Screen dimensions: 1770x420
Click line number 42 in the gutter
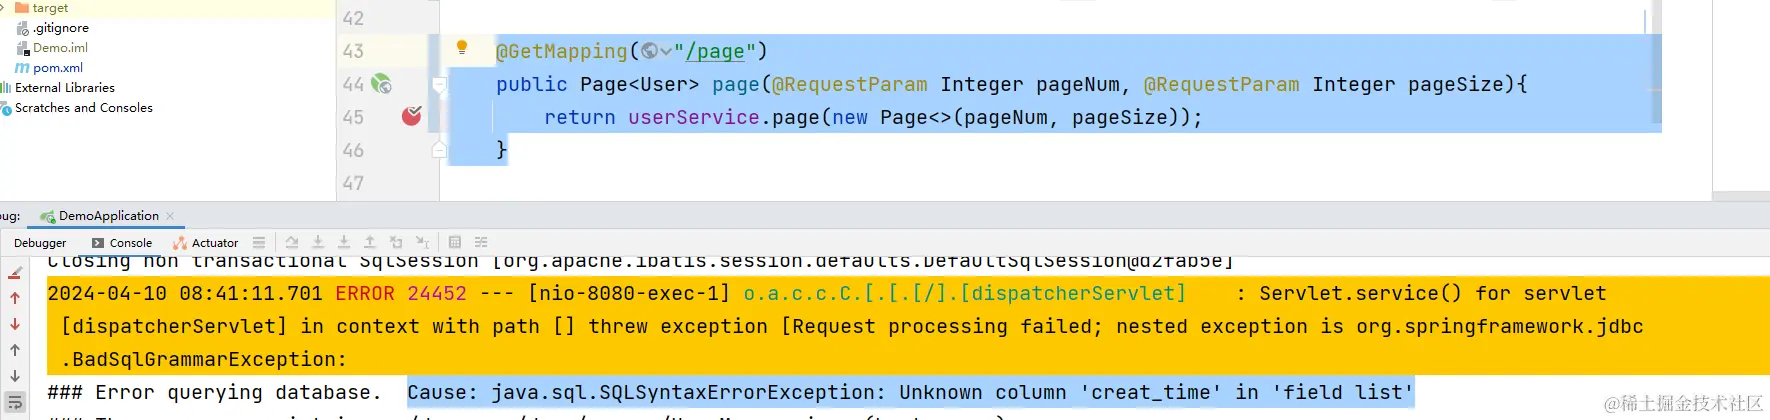353,18
